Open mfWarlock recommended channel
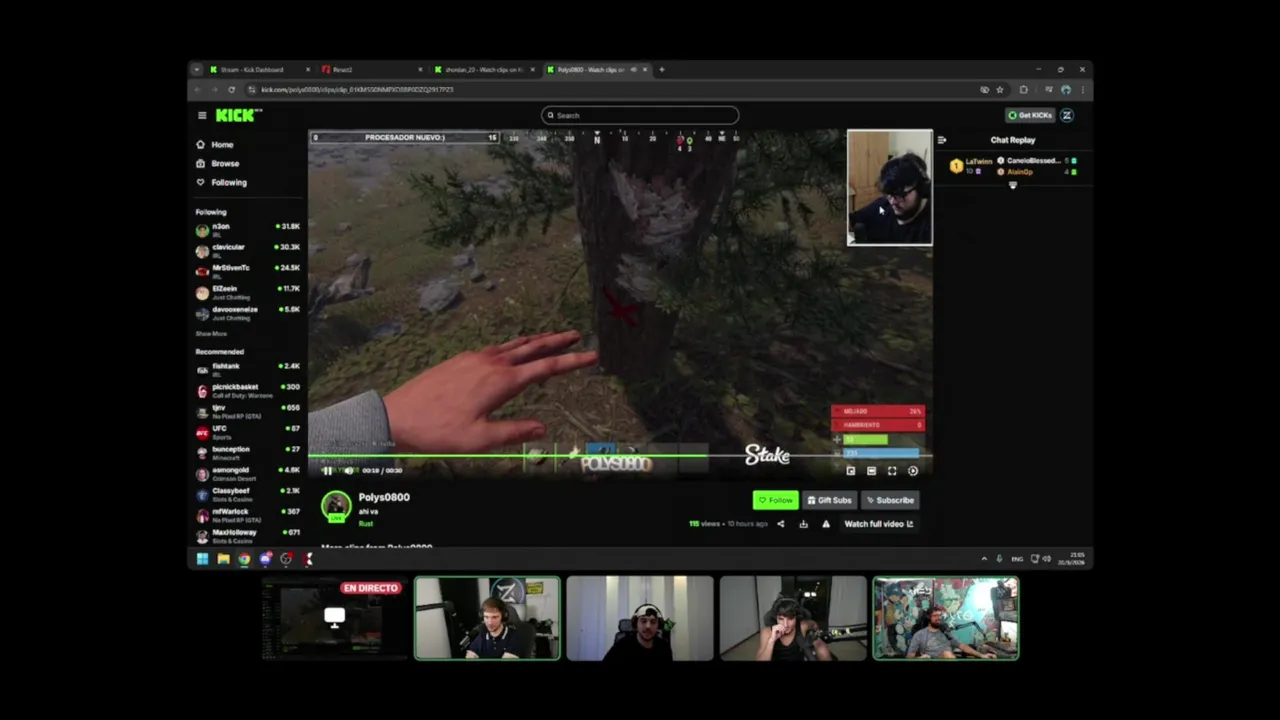The height and width of the screenshot is (720, 1280). (x=248, y=515)
